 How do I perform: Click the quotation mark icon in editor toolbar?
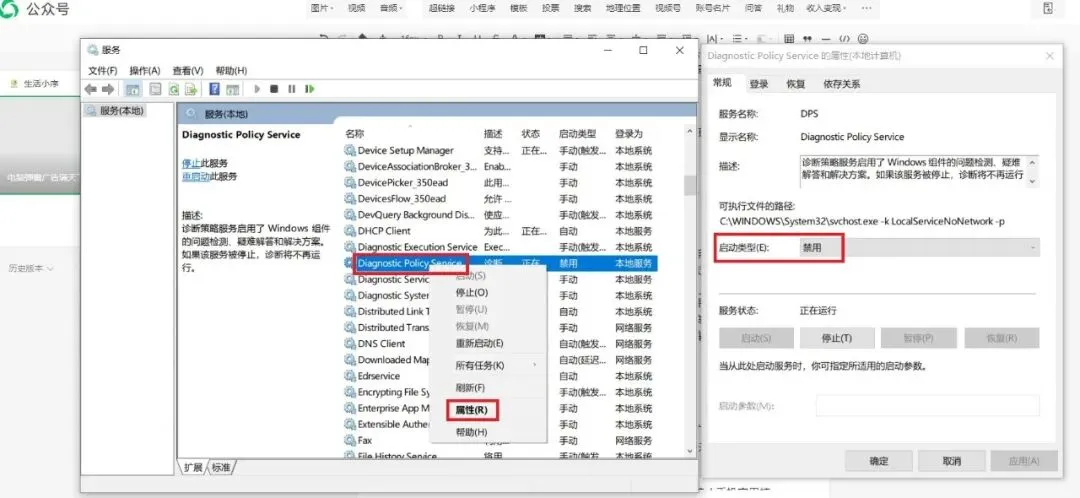807,39
